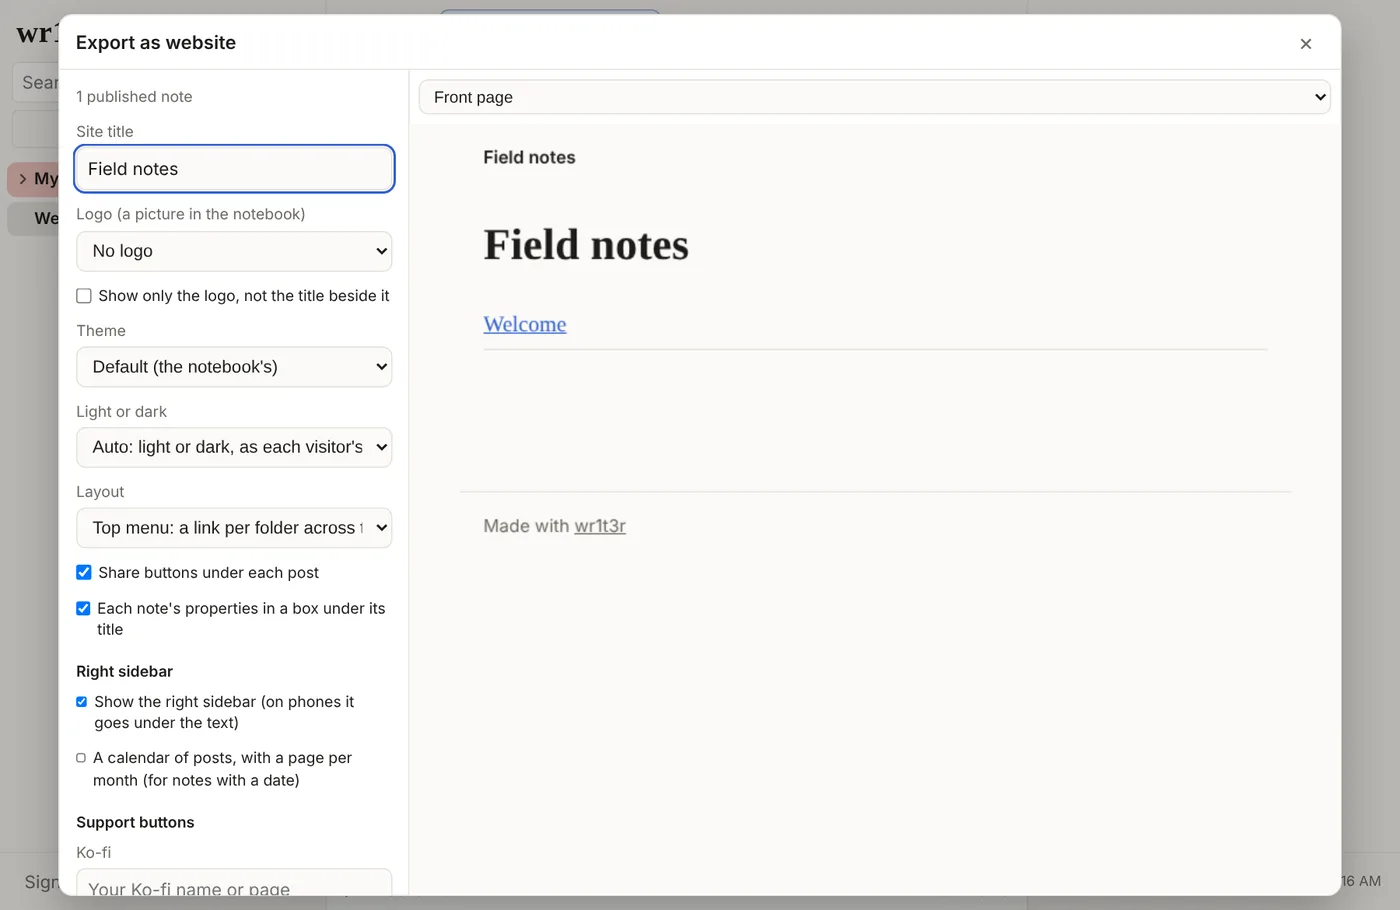This screenshot has width=1400, height=910.
Task: Click the 1 published note text
Action: tap(134, 97)
